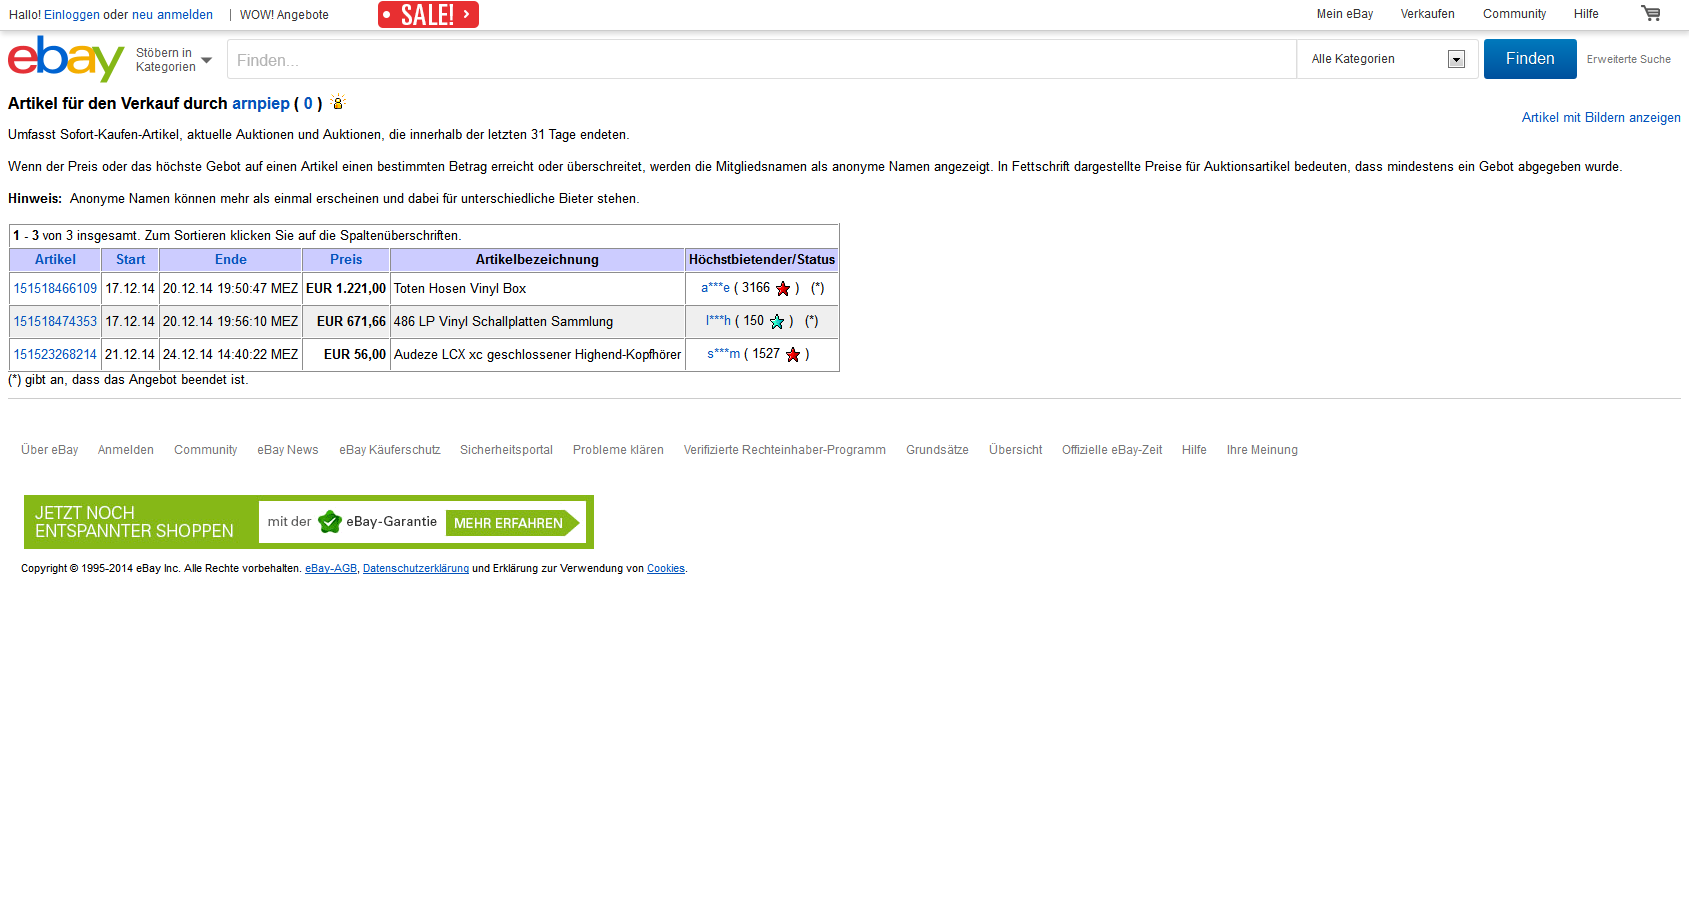The height and width of the screenshot is (904, 1689).
Task: Expand Stöbern in Kategorien dropdown
Action: point(174,60)
